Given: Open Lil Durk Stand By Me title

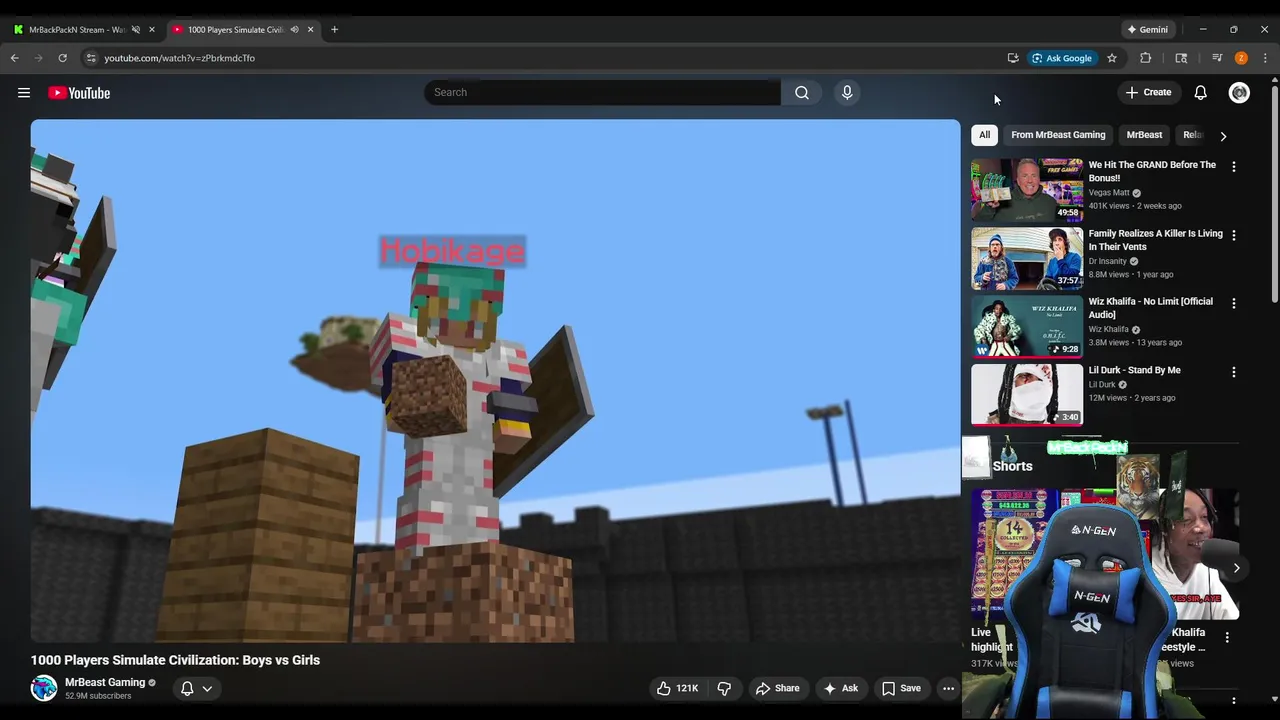Looking at the screenshot, I should (x=1134, y=370).
